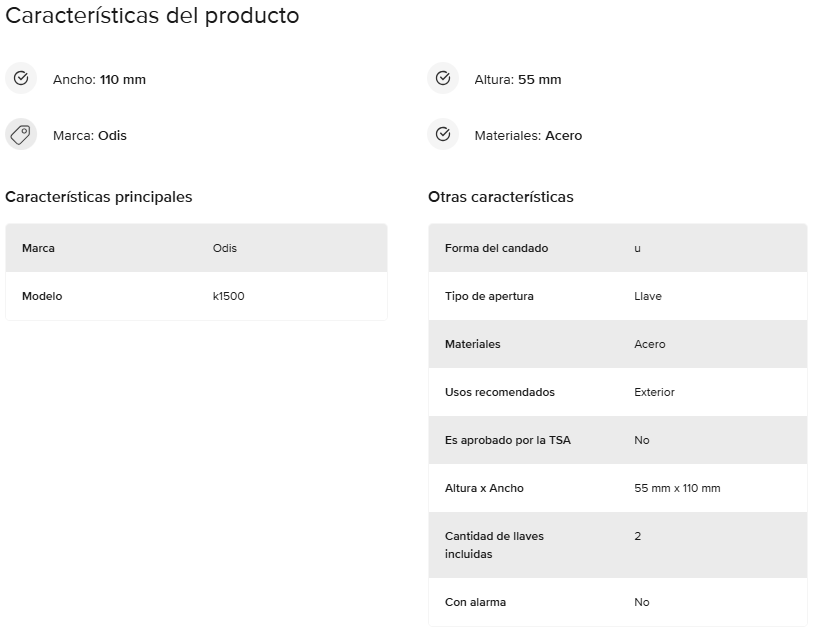The height and width of the screenshot is (630, 813).
Task: Click the Tipo de apertura Llave row
Action: pos(617,296)
